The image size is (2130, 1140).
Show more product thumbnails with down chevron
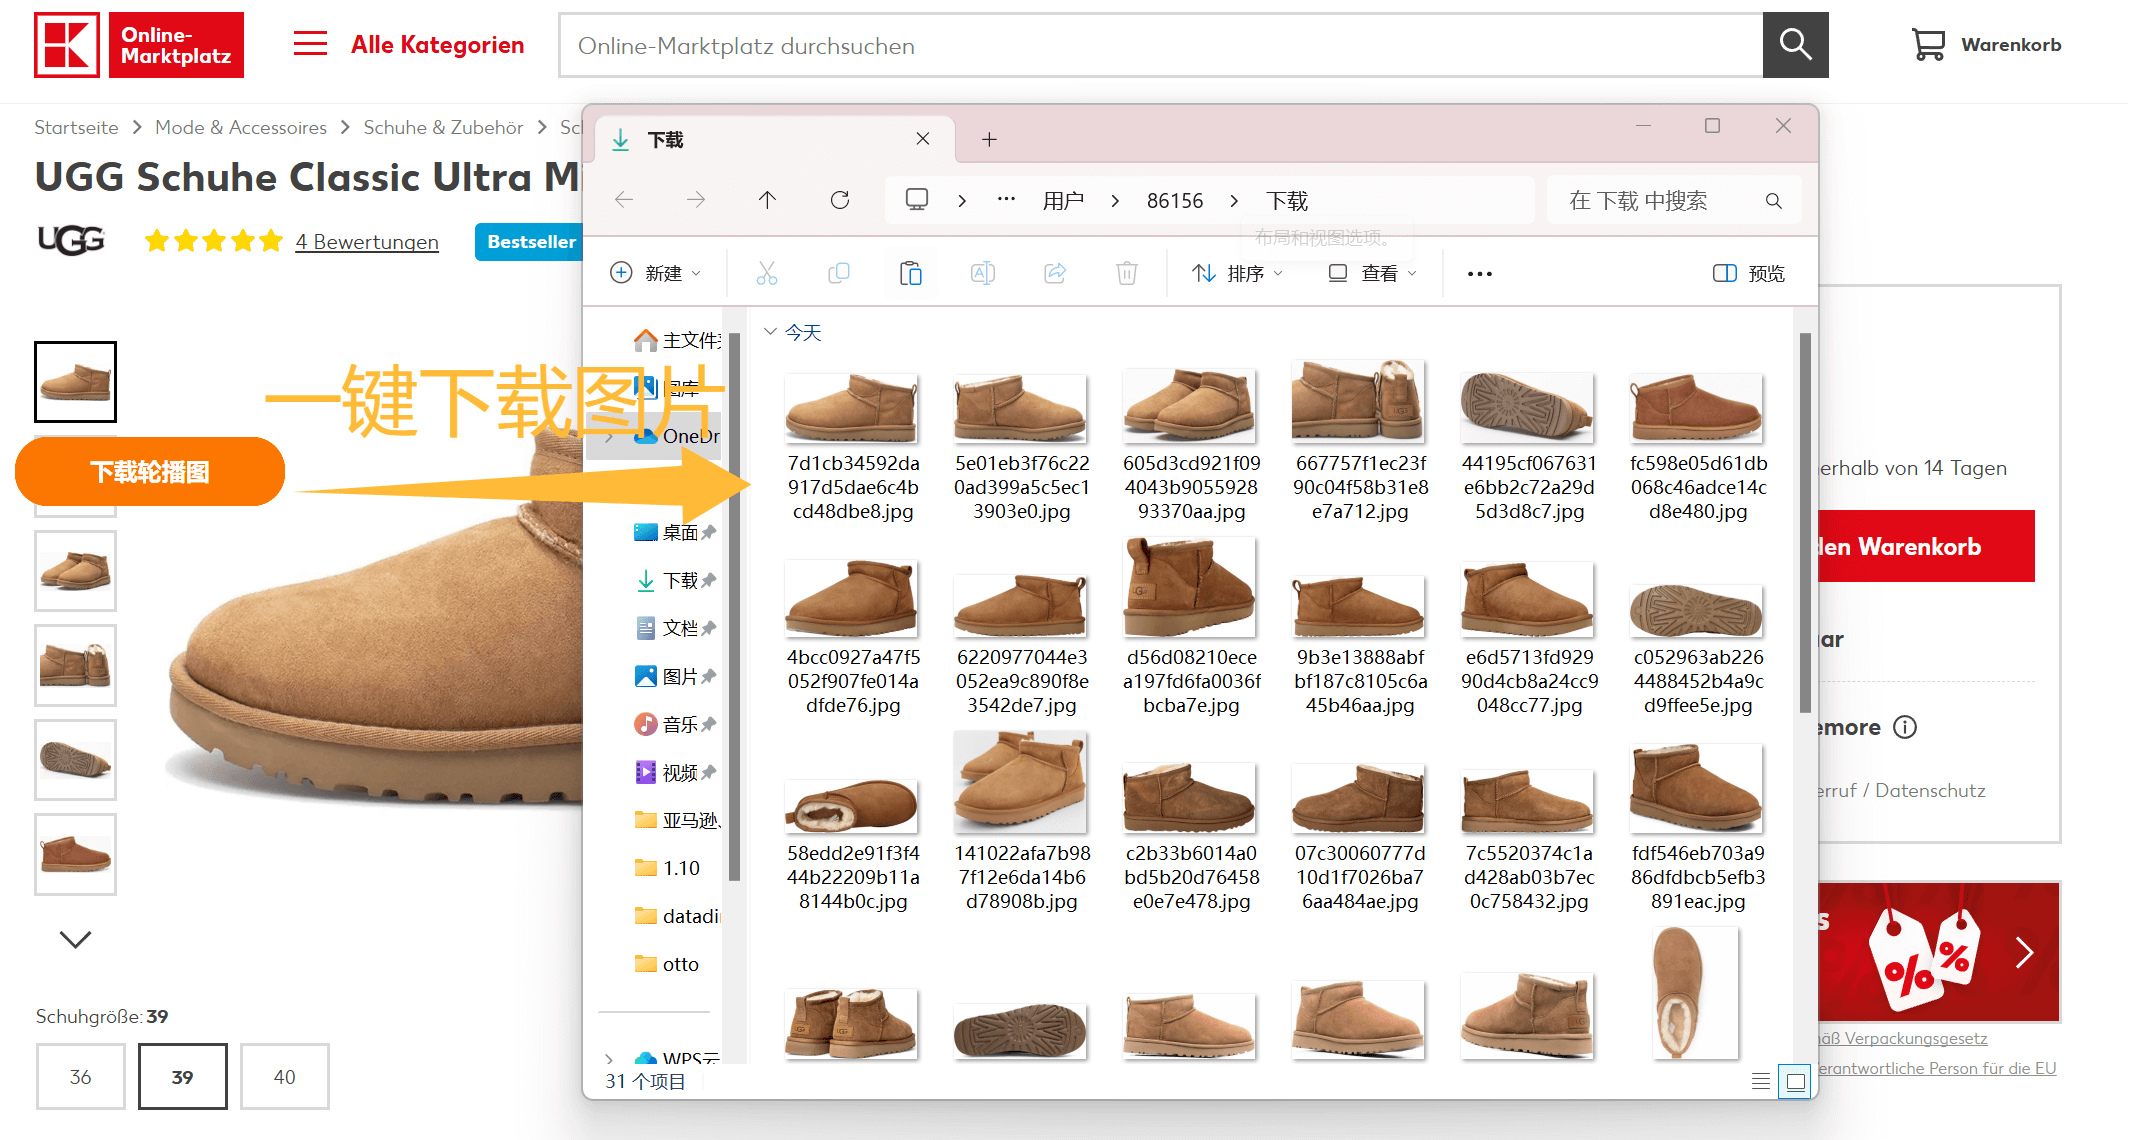tap(75, 939)
